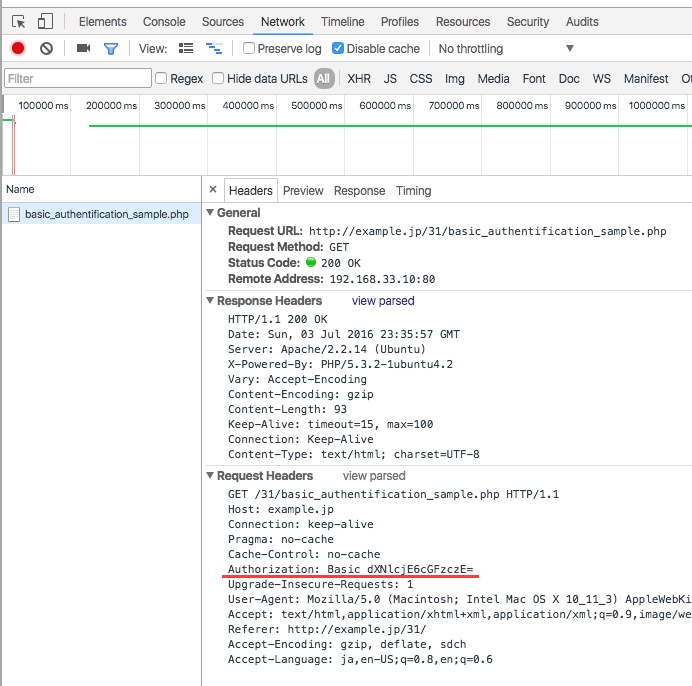Click the Server: Apache/2.2.14 (Ubuntu) line
Screen dimensions: 692x686
coord(327,349)
